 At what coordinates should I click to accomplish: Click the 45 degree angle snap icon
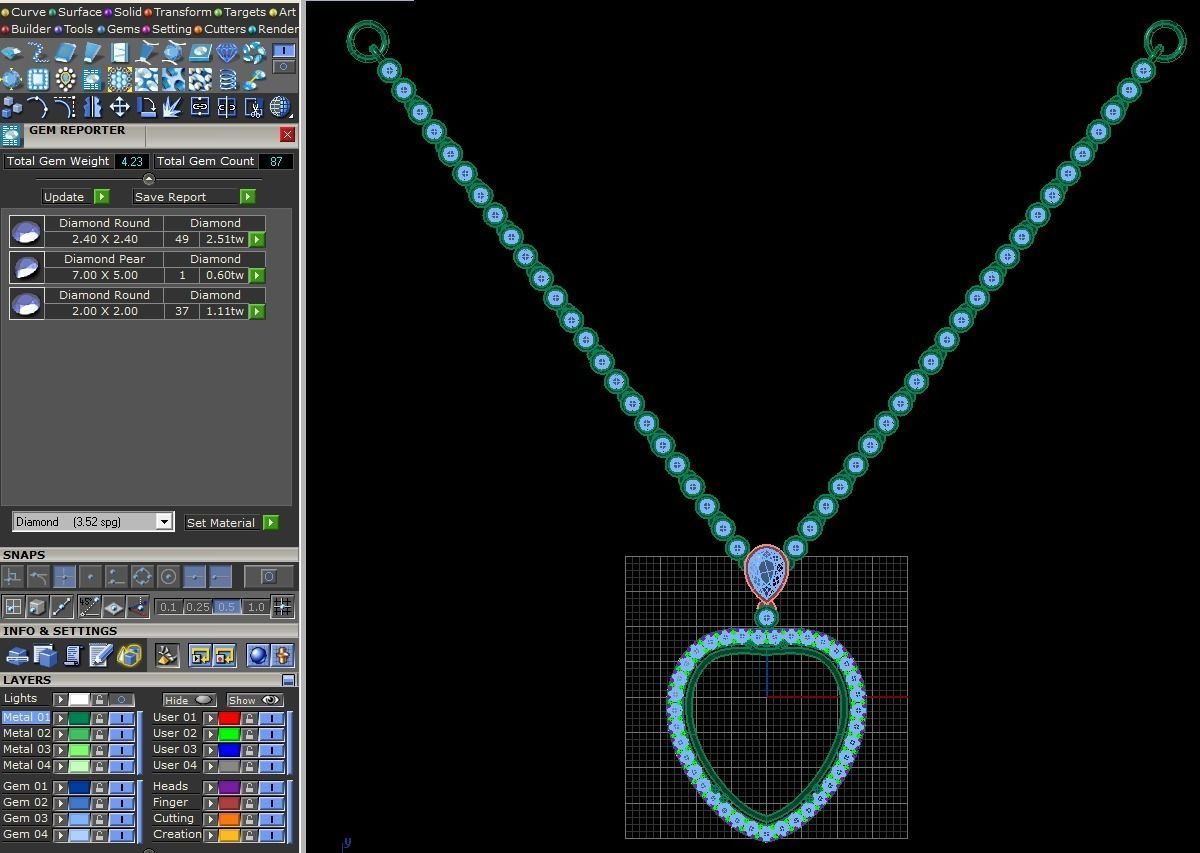pos(89,606)
